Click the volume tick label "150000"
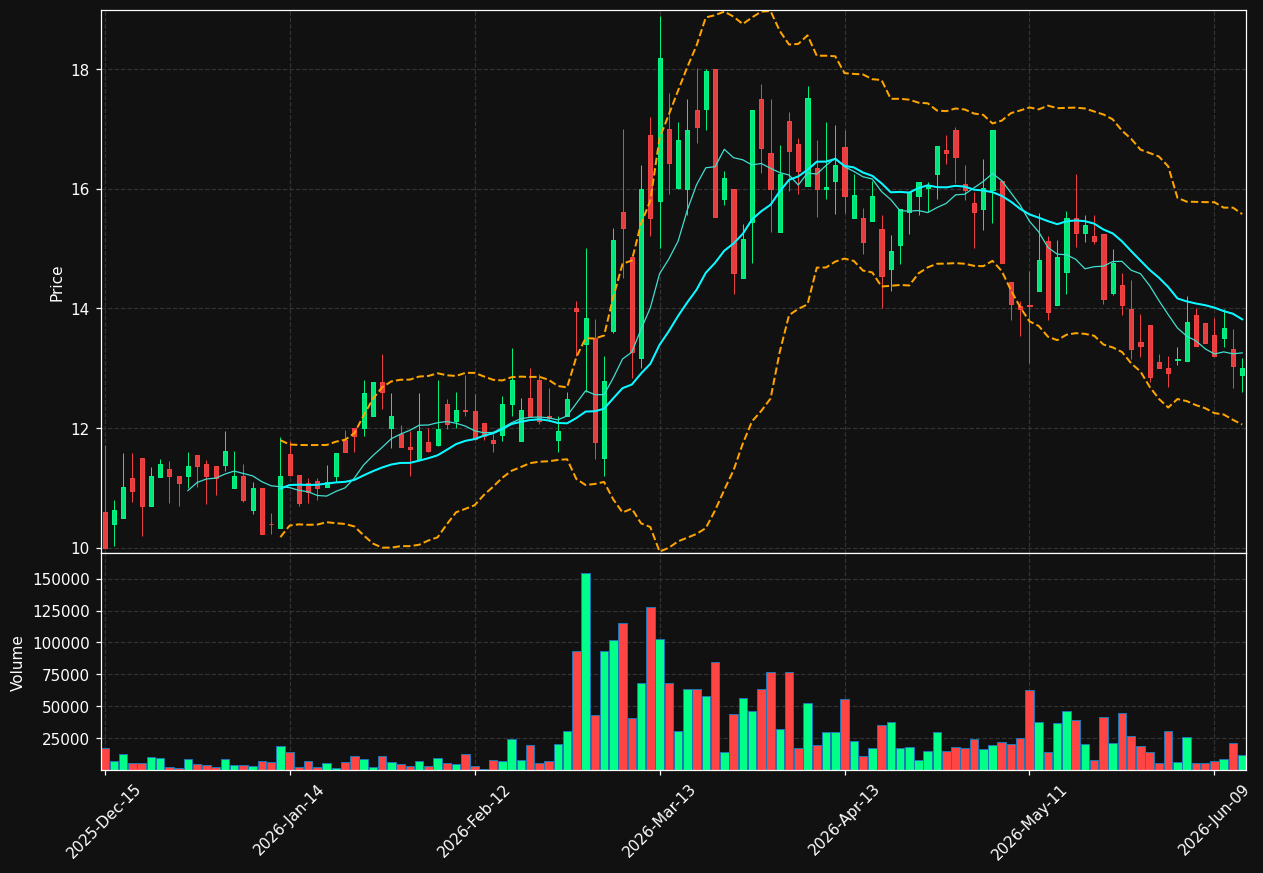This screenshot has width=1263, height=873. coord(62,580)
